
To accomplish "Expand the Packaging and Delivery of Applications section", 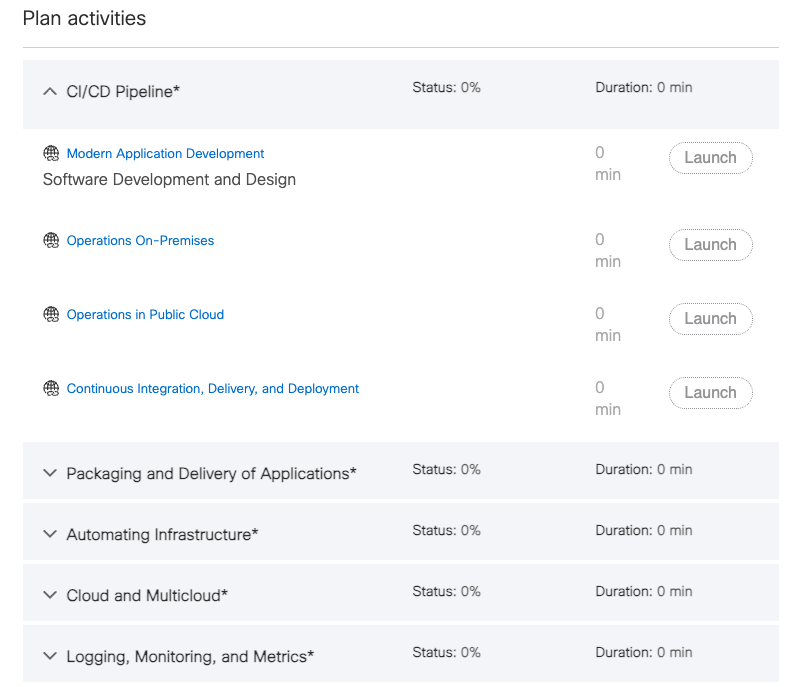I will pyautogui.click(x=49, y=473).
